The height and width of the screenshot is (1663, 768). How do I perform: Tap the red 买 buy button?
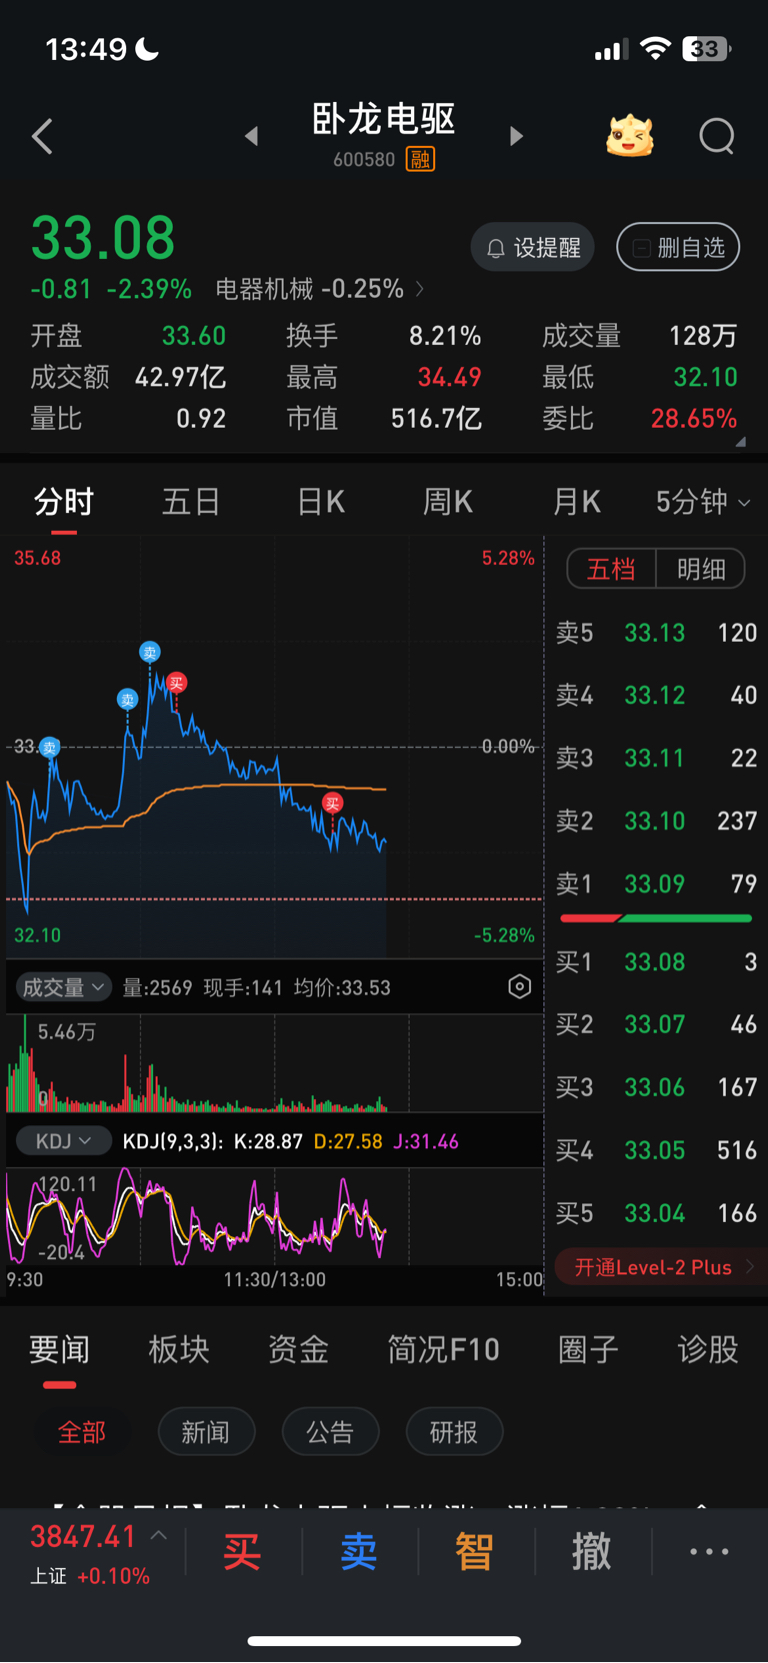click(x=242, y=1552)
